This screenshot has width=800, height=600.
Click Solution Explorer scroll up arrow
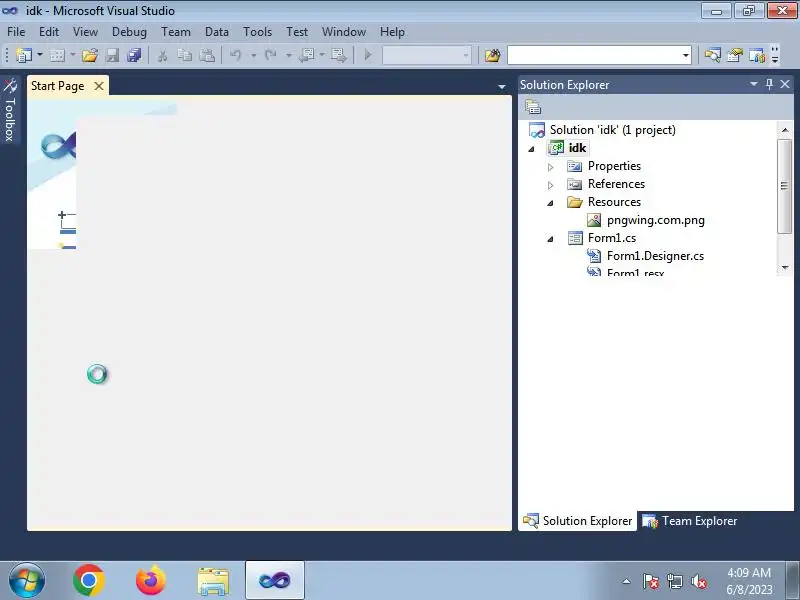pos(785,130)
